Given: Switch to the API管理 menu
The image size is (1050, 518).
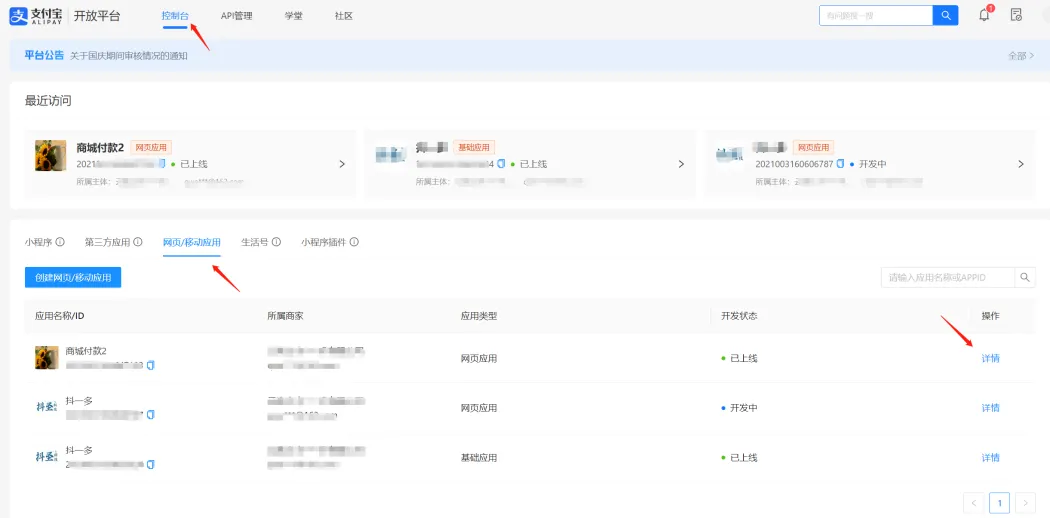Looking at the screenshot, I should pyautogui.click(x=236, y=16).
